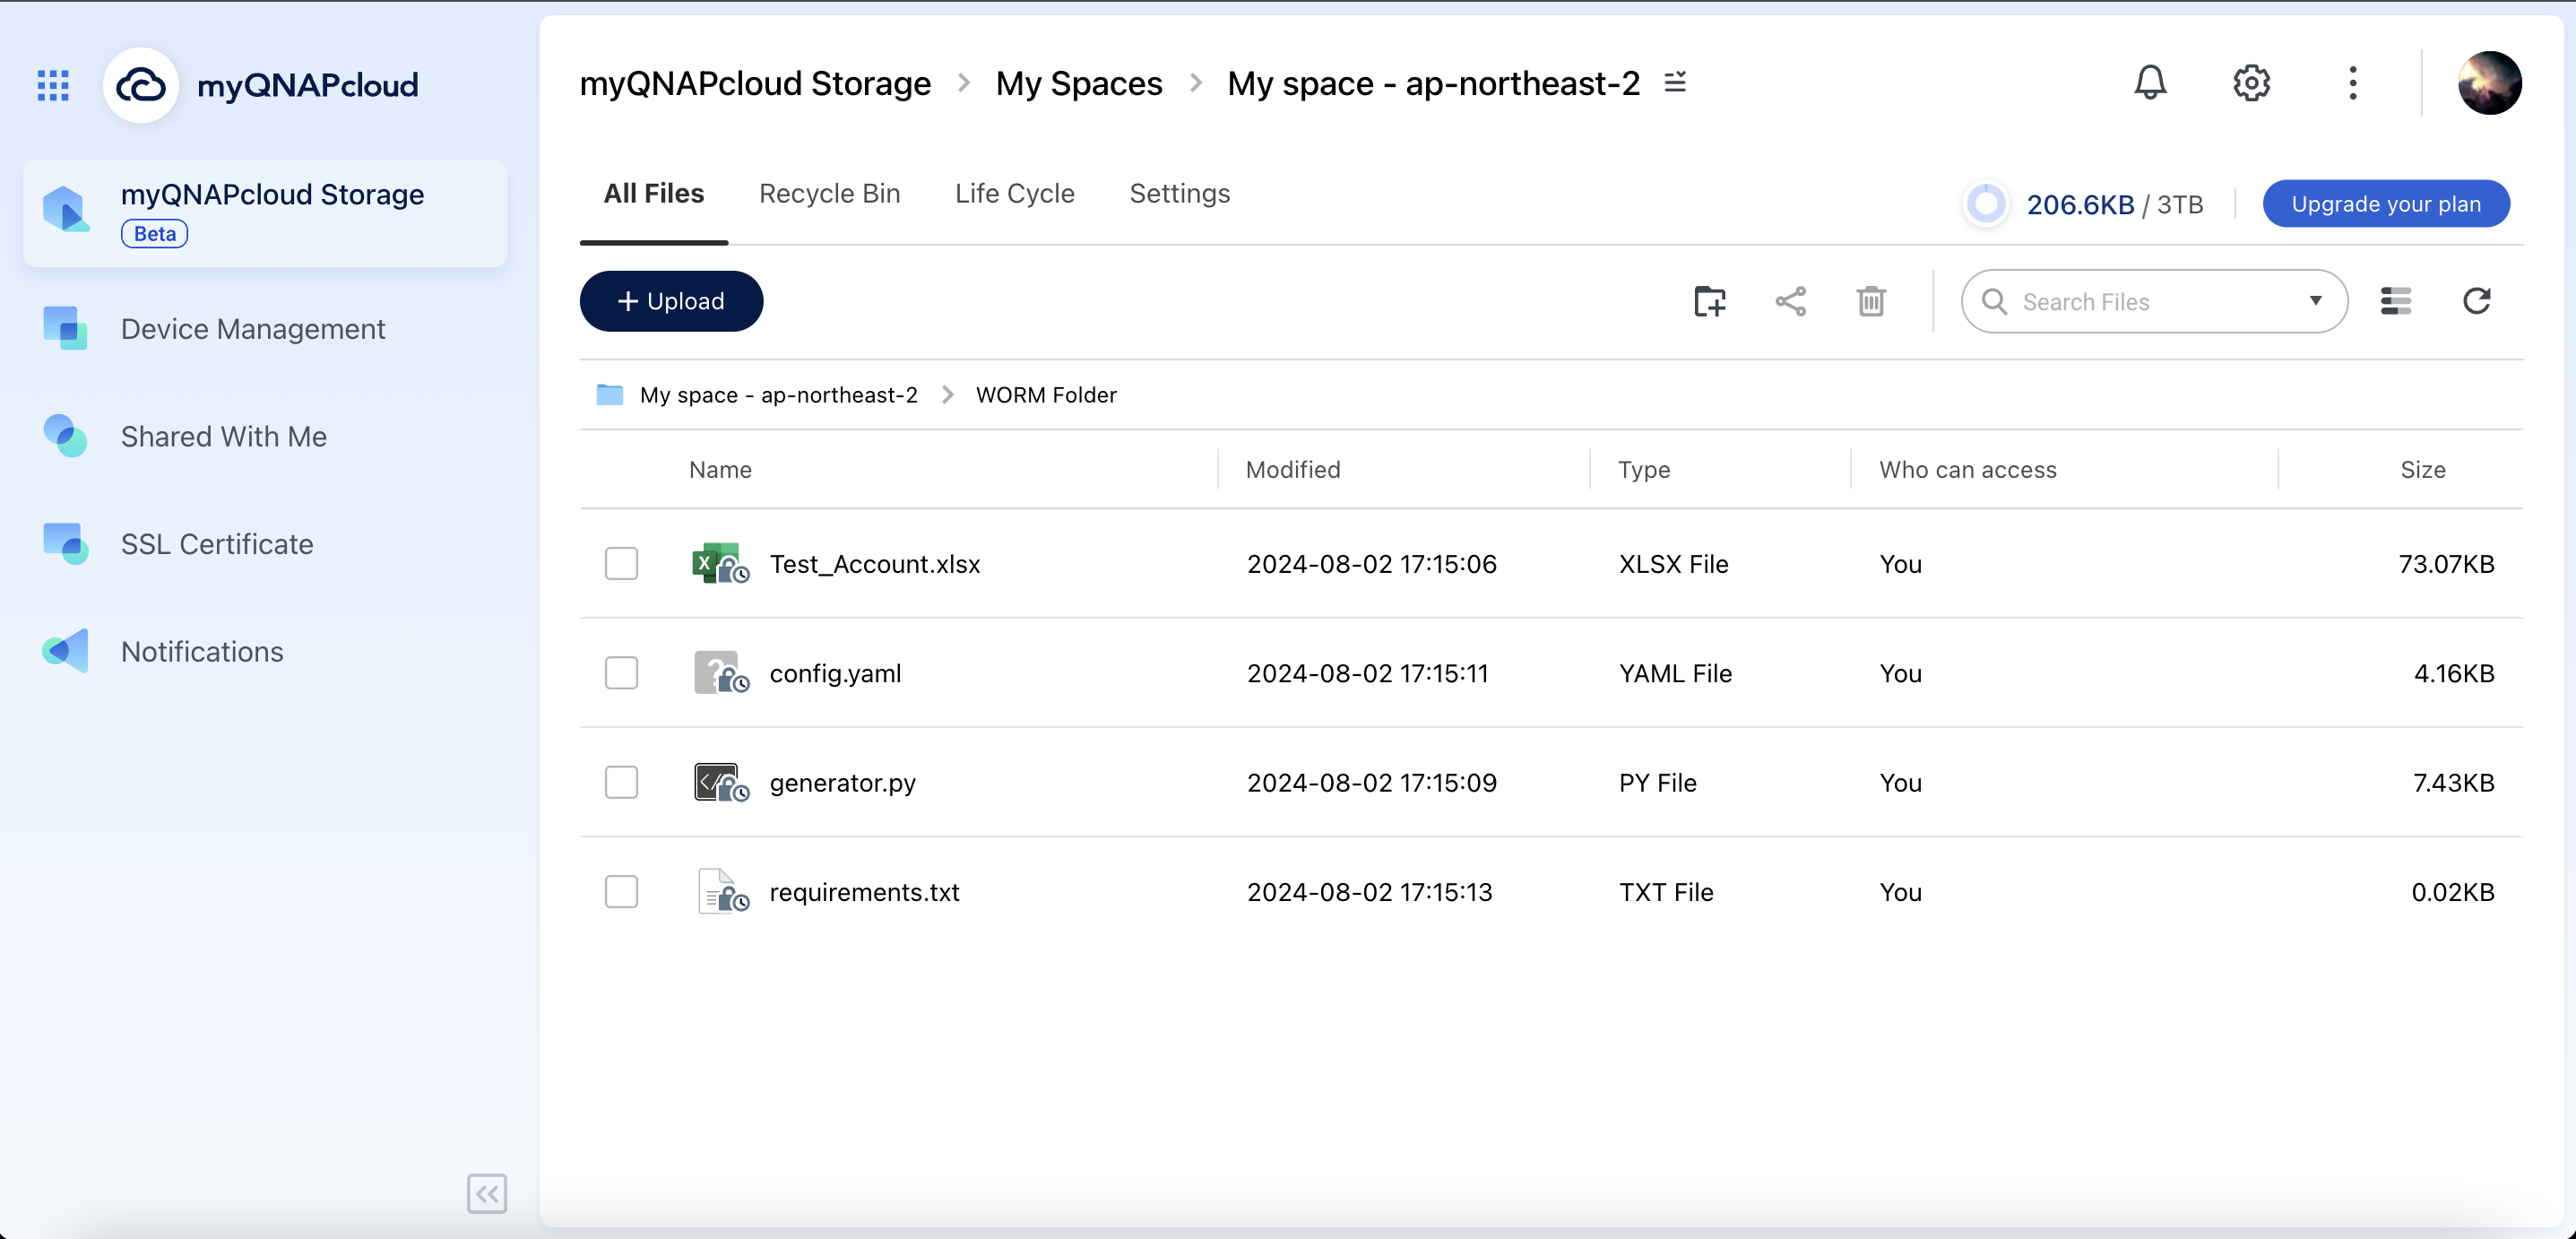This screenshot has height=1239, width=2576.
Task: Sort by Modified column header
Action: click(x=1293, y=470)
